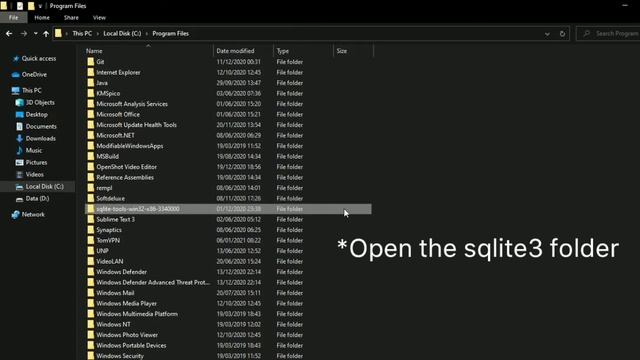Select the Windows Multimedia Platform folder name
Viewport: 640px width, 360px height.
point(137,314)
